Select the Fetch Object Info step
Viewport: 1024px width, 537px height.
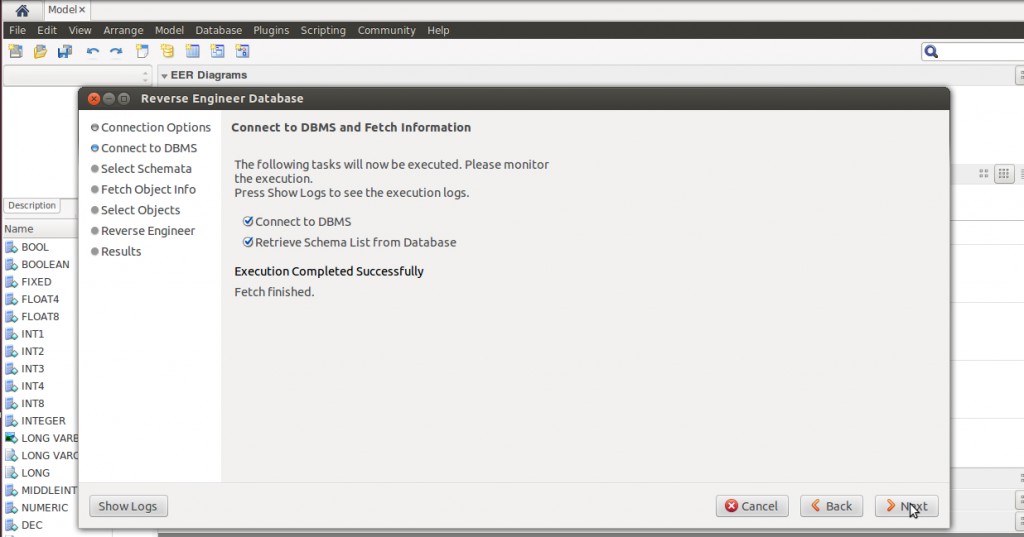[x=144, y=189]
